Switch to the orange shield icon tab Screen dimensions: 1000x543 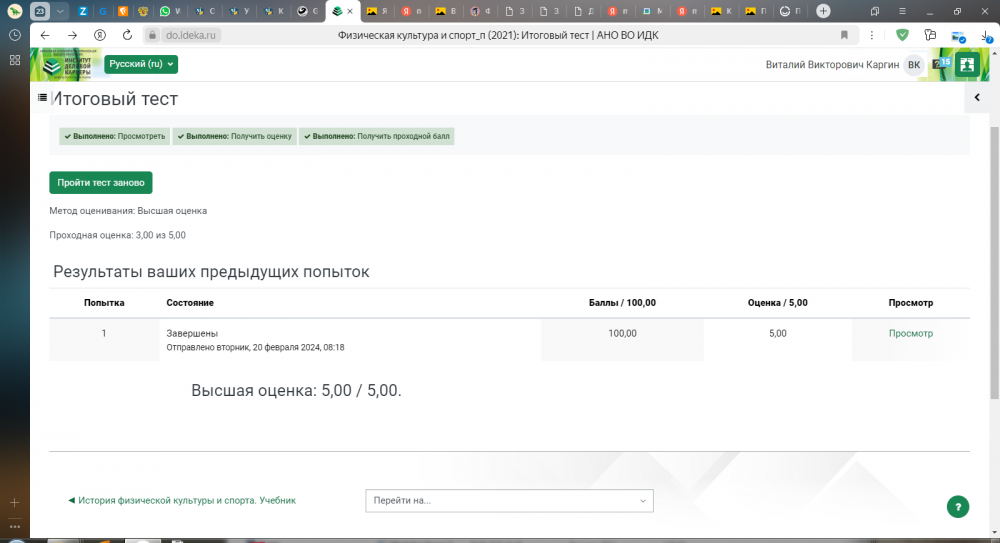(123, 11)
